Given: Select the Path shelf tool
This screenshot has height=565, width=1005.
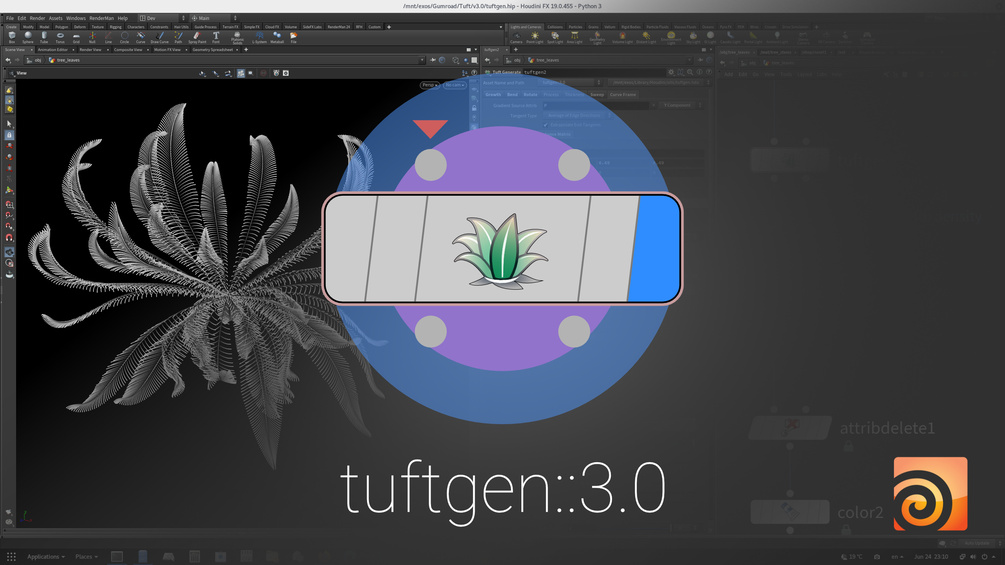Looking at the screenshot, I should [x=178, y=38].
